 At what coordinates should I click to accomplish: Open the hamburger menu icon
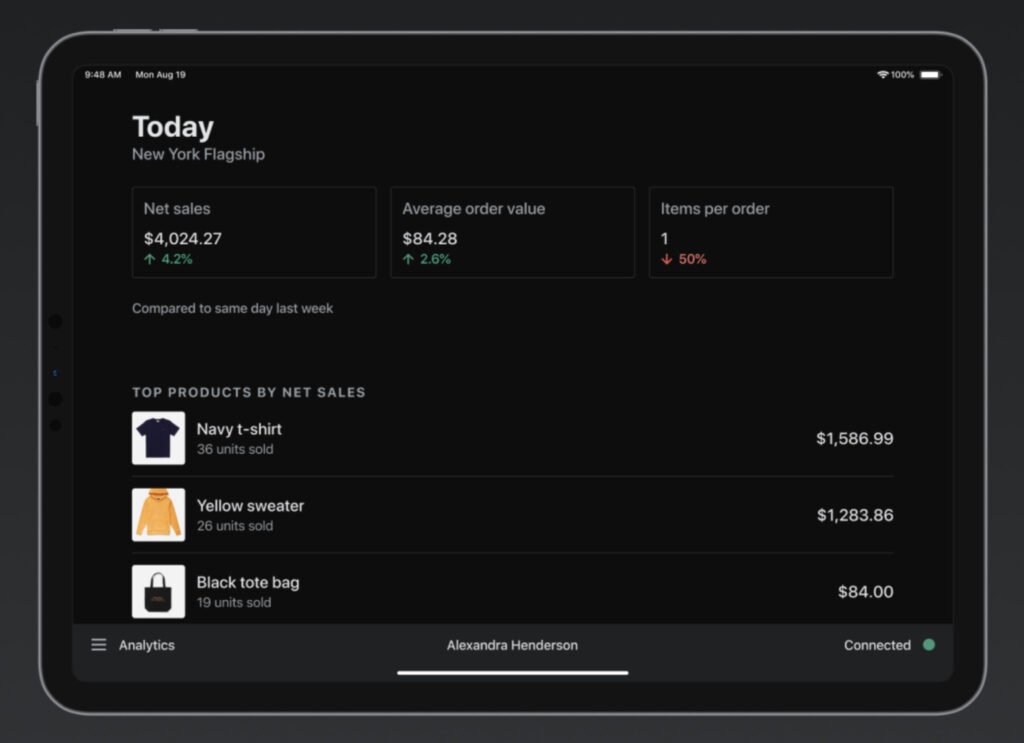point(99,645)
